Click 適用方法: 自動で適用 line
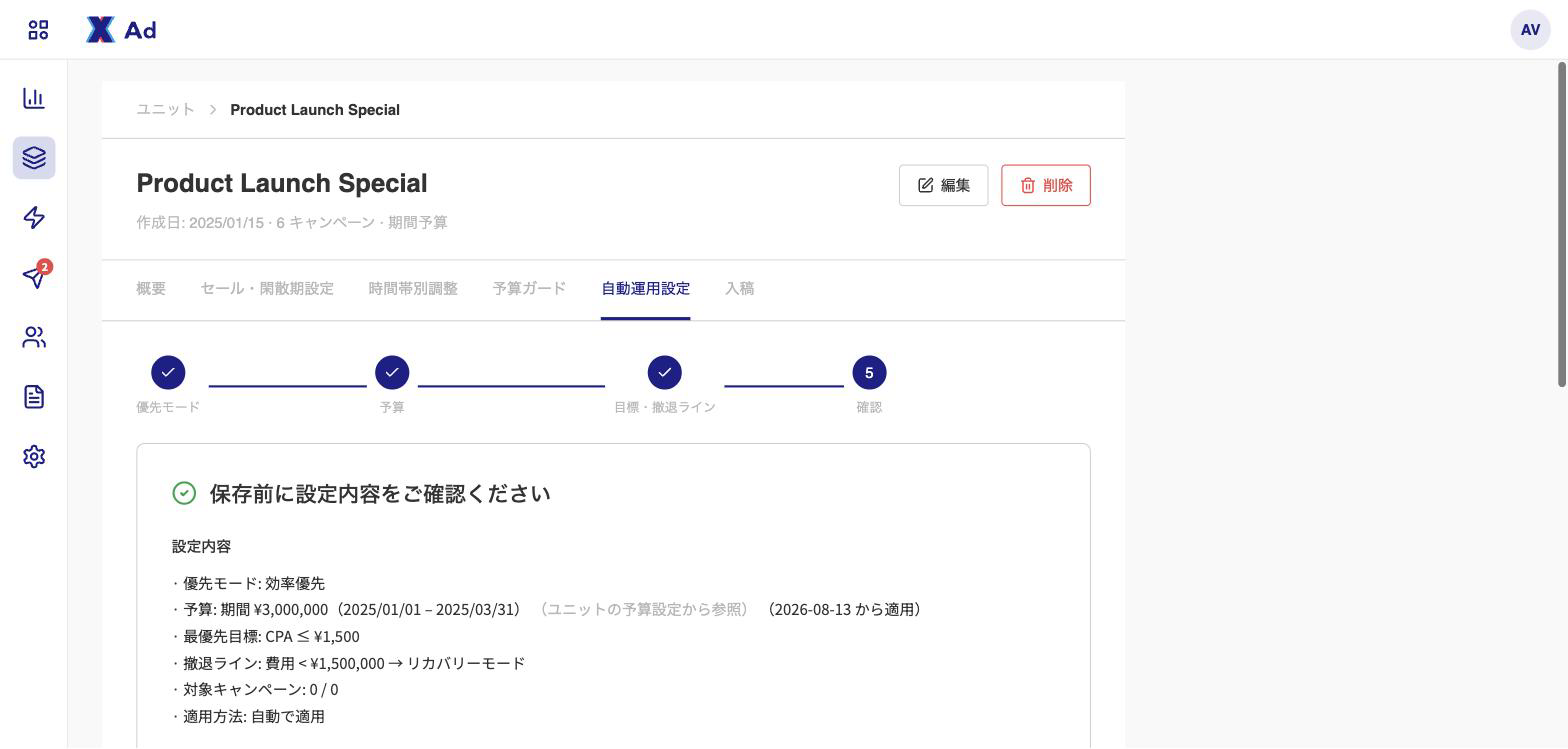Screen dimensions: 1568x749 click(x=248, y=717)
